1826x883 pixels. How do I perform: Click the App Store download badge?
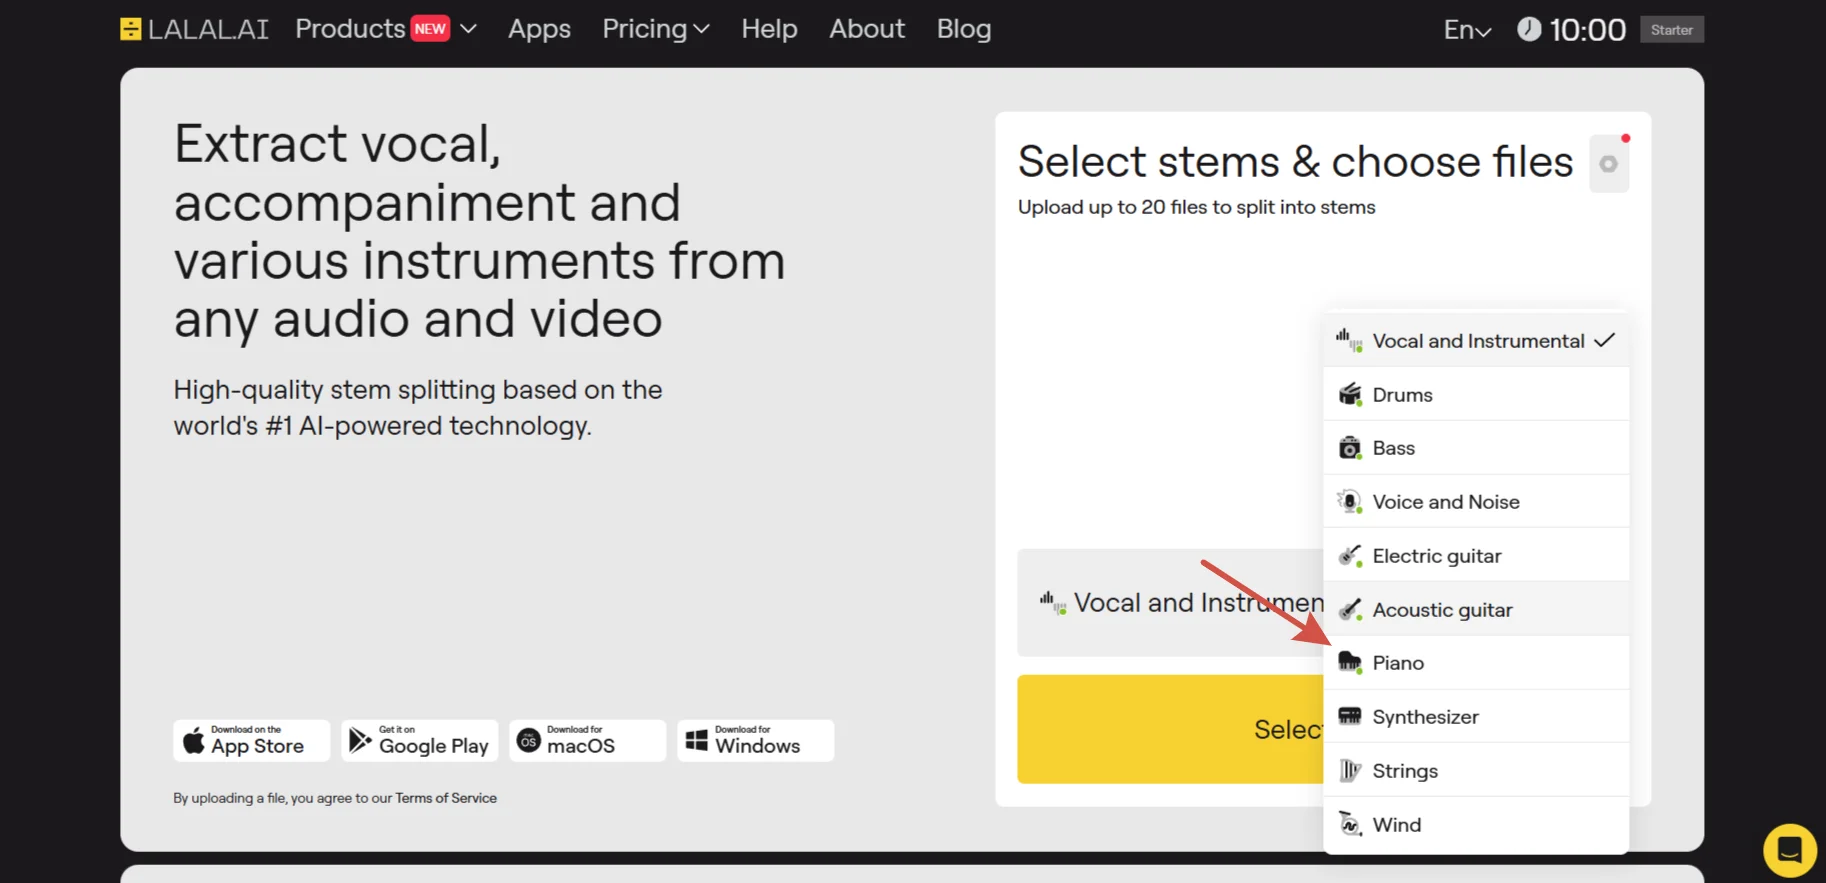pyautogui.click(x=251, y=741)
